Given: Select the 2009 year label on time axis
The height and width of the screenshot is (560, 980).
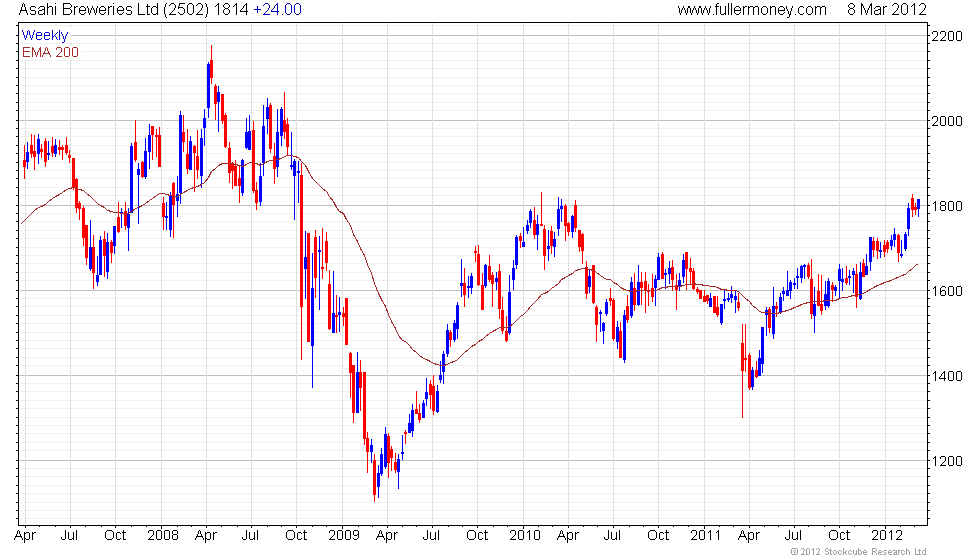Looking at the screenshot, I should tap(344, 536).
